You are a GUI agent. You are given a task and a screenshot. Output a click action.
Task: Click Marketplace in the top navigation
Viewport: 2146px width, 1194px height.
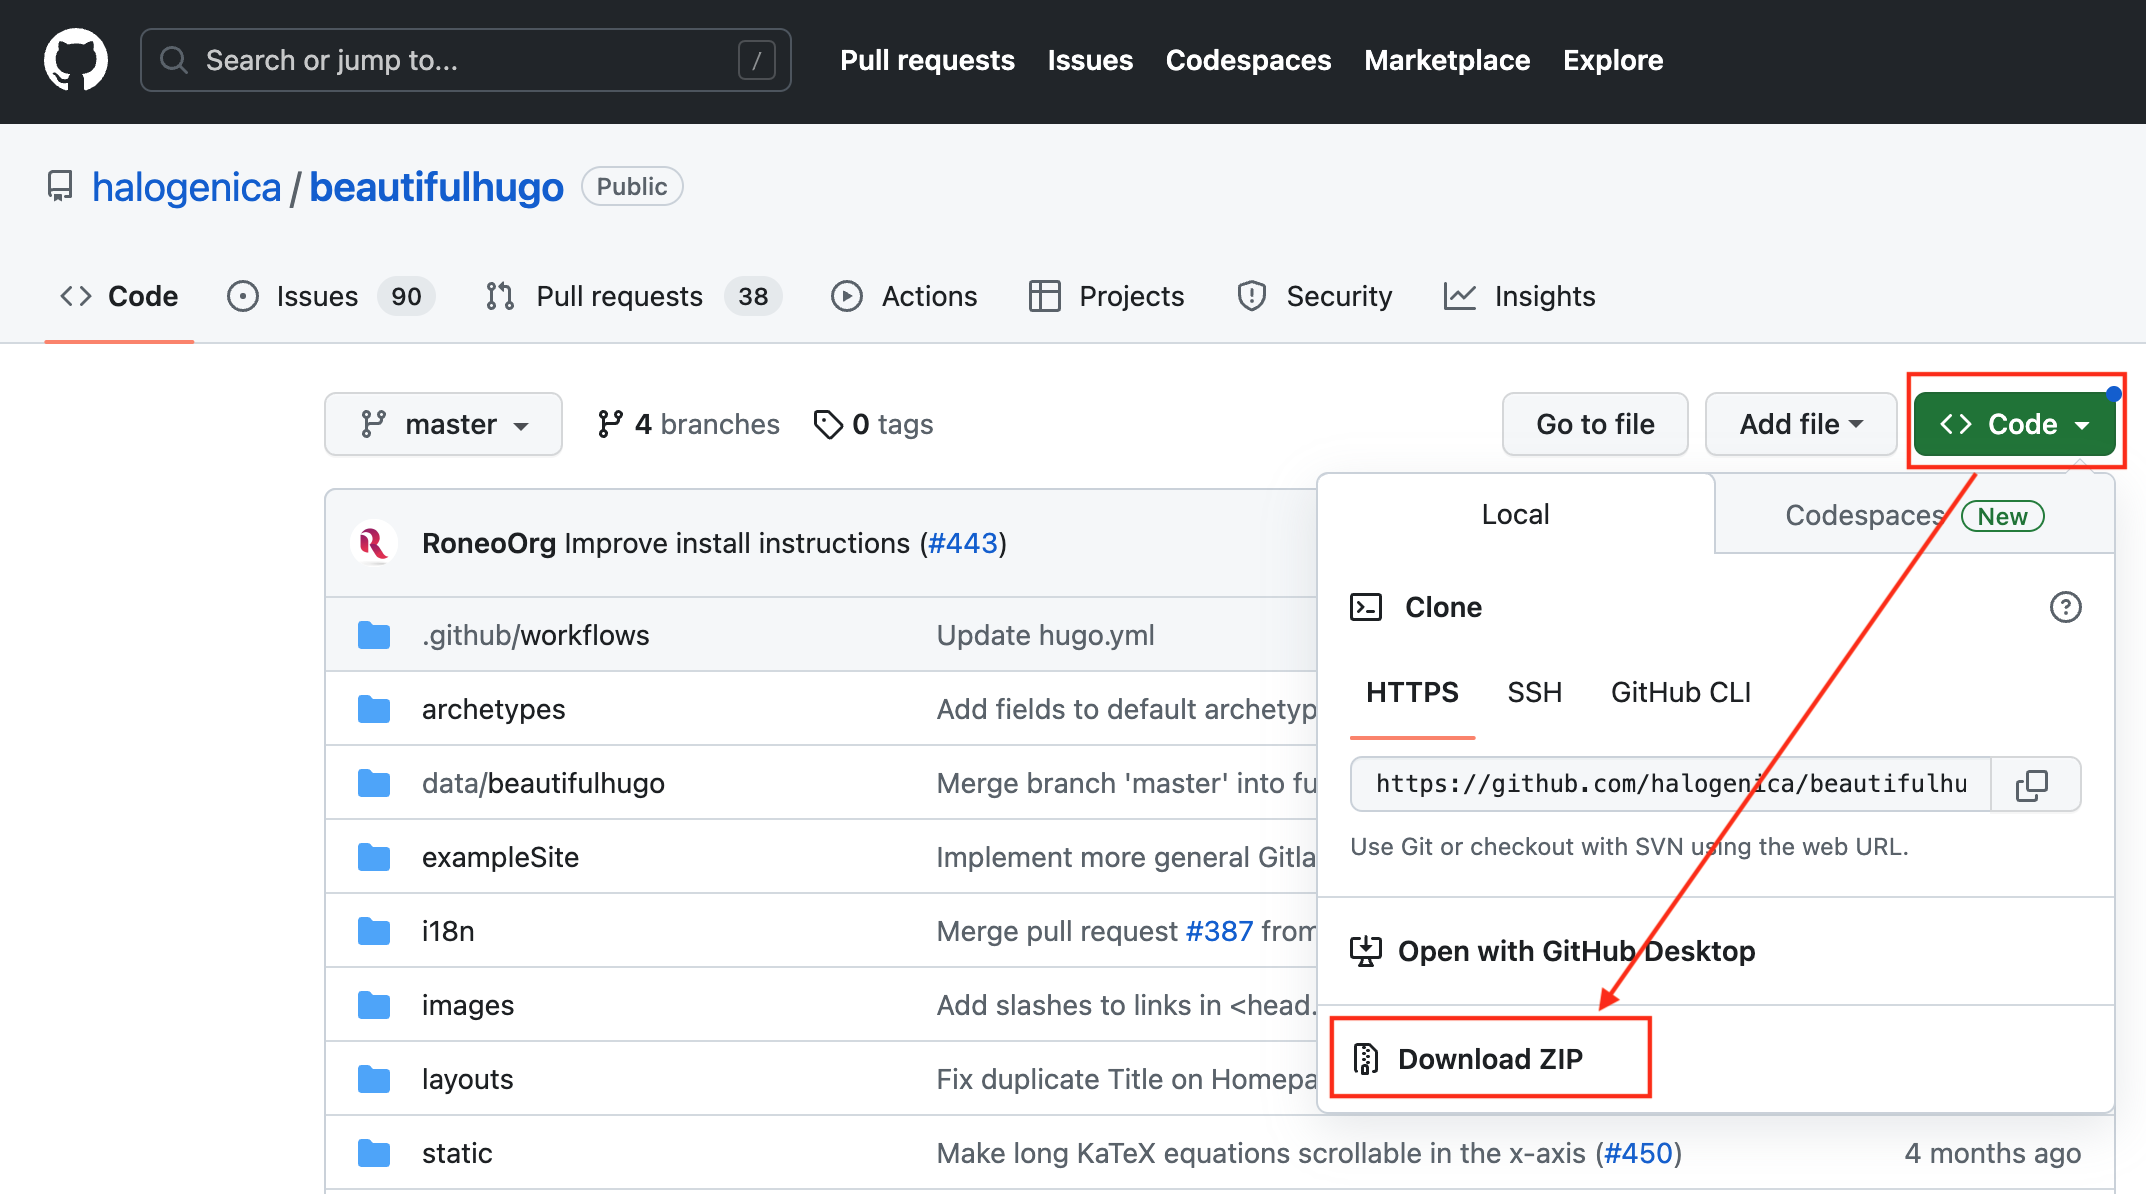click(x=1447, y=60)
